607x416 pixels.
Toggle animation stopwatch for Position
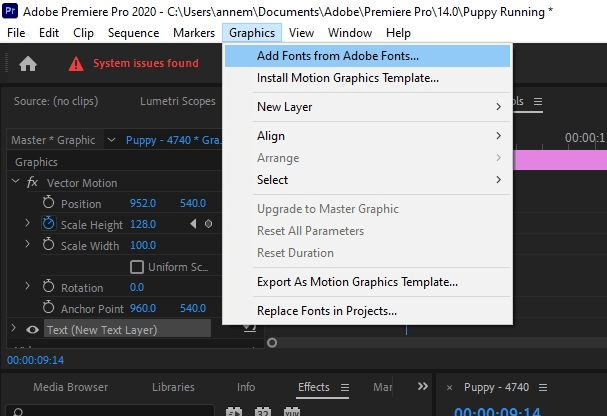(x=48, y=202)
